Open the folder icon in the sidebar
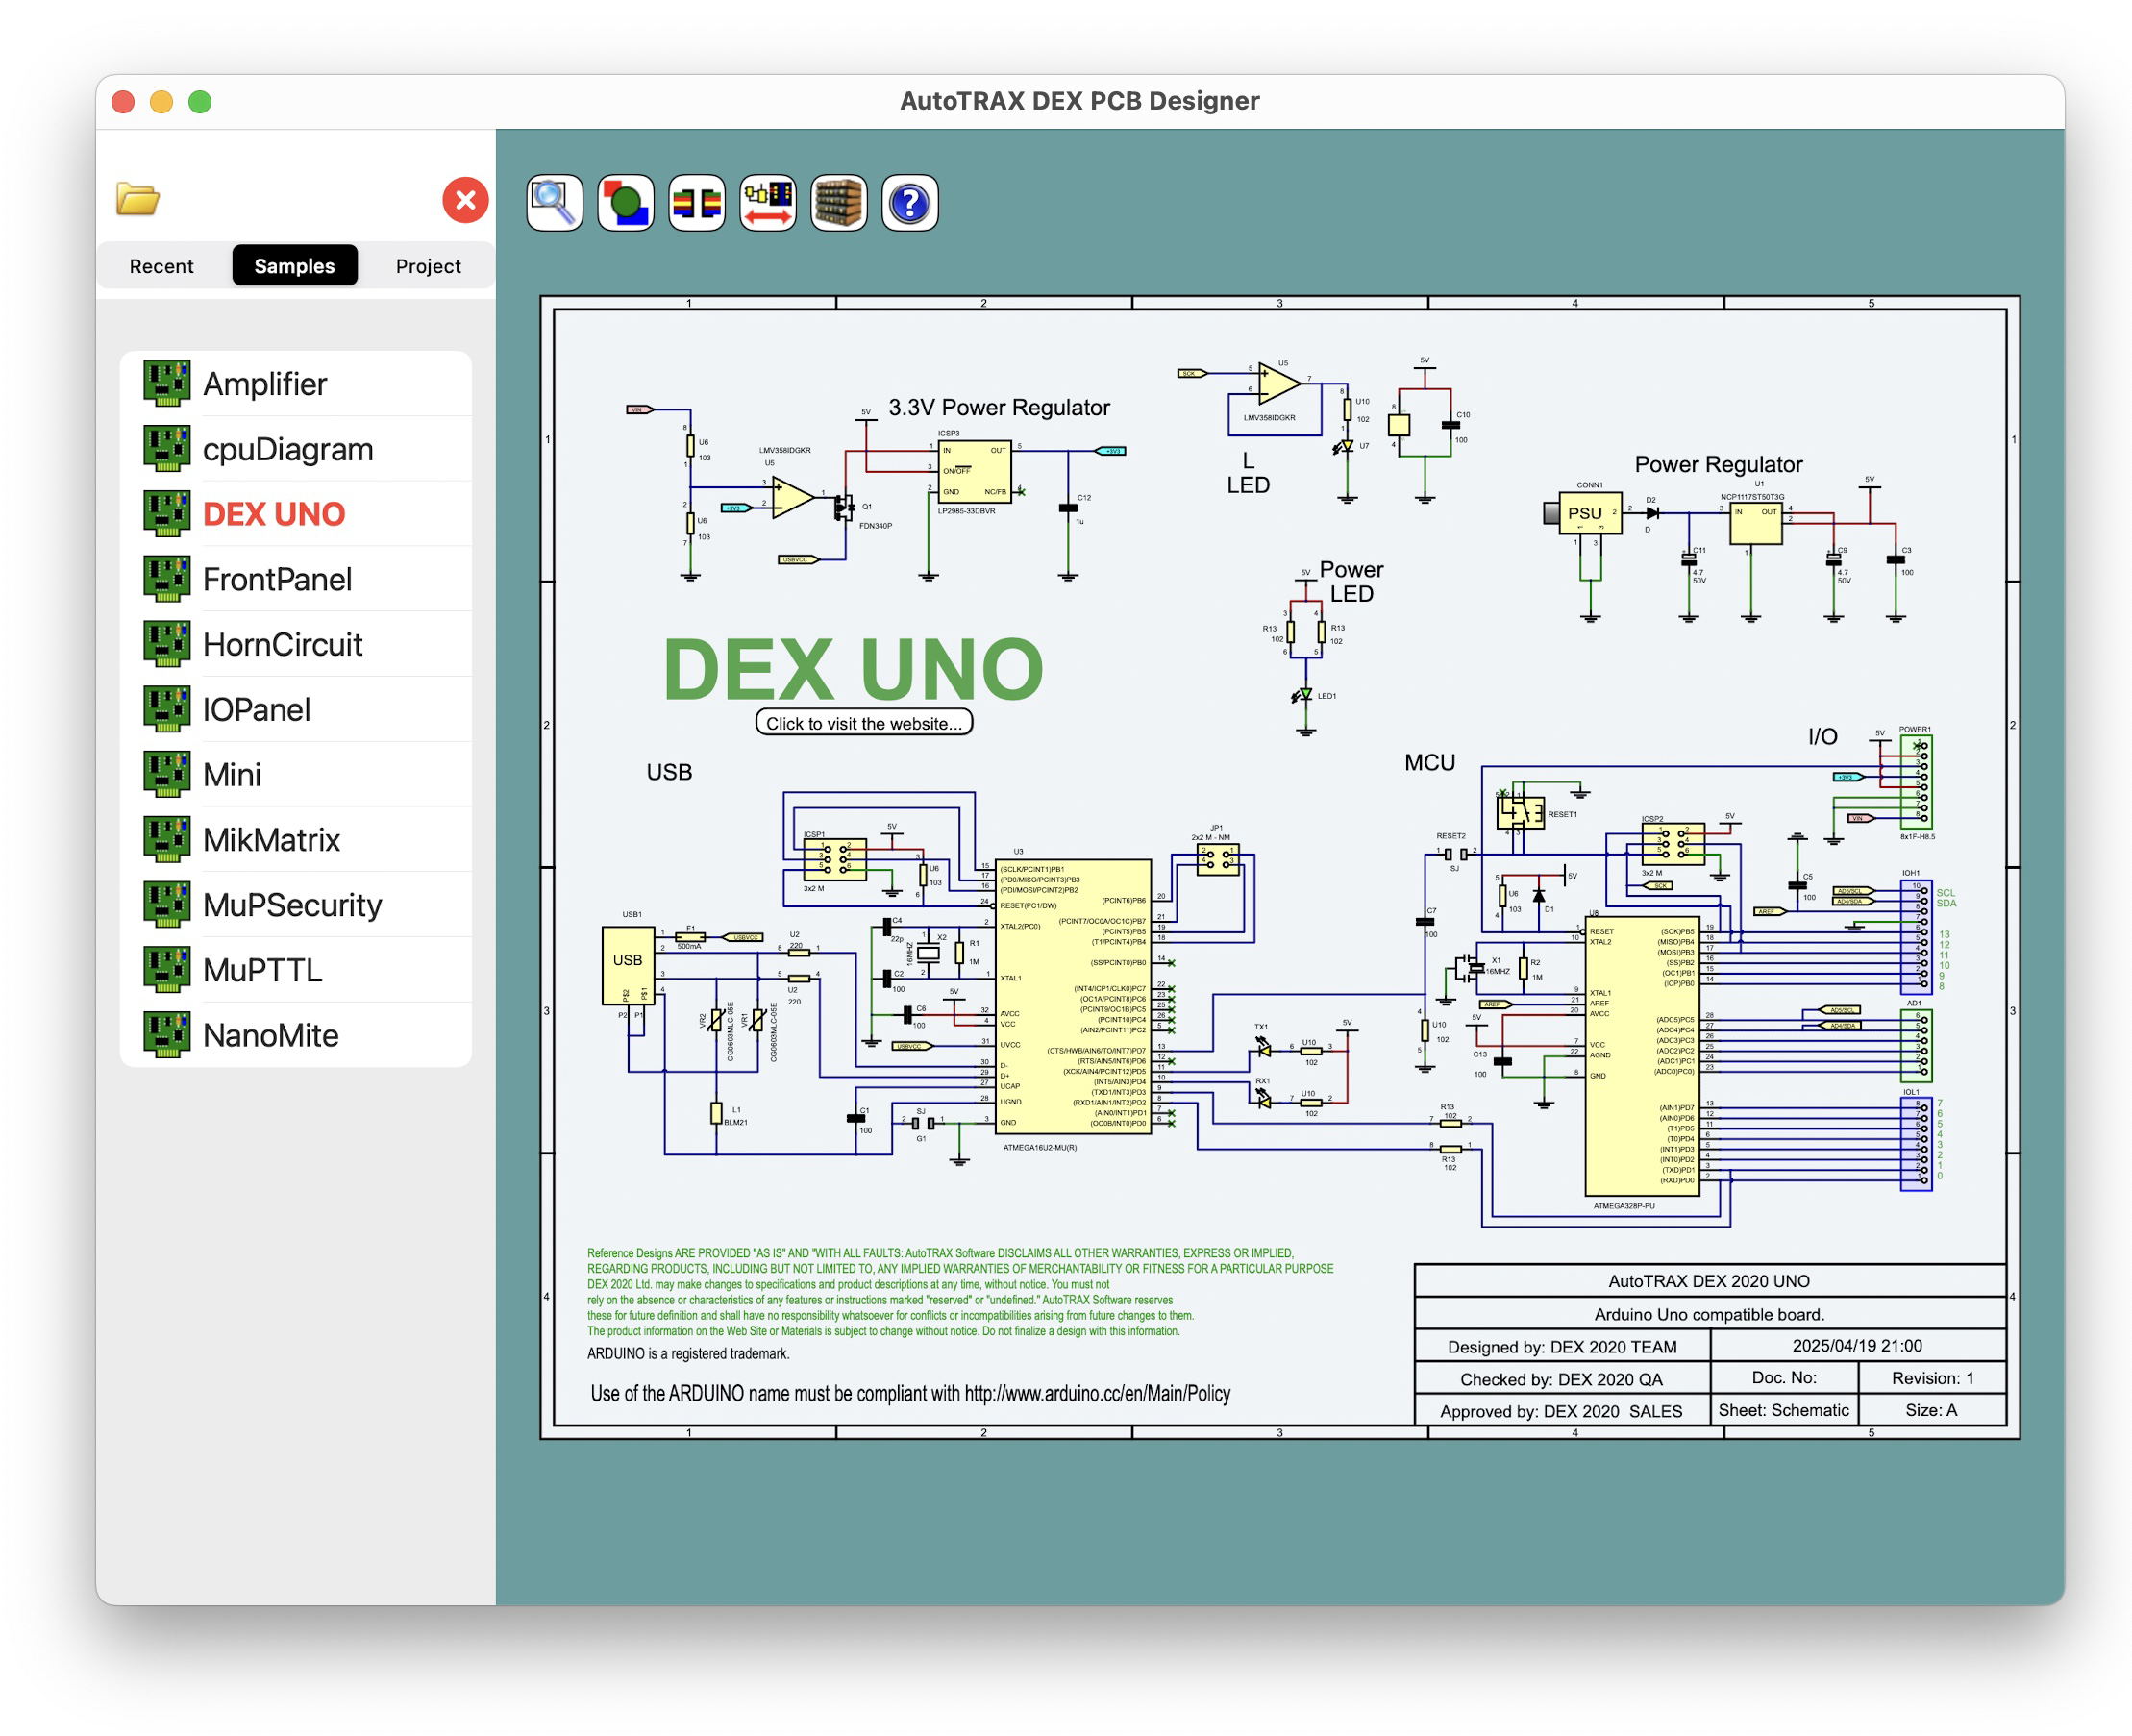 point(137,199)
